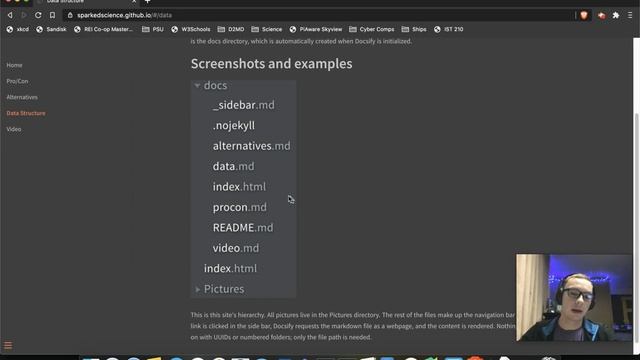Click the lock icon in the address bar
This screenshot has width=640, height=360.
(70, 15)
